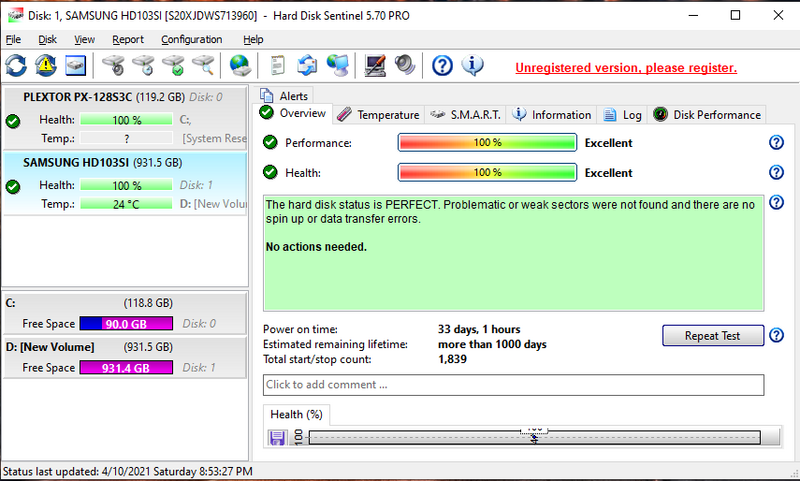Viewport: 800px width, 481px height.
Task: Click the '33 days, 1 hours' power on value
Action: [479, 330]
